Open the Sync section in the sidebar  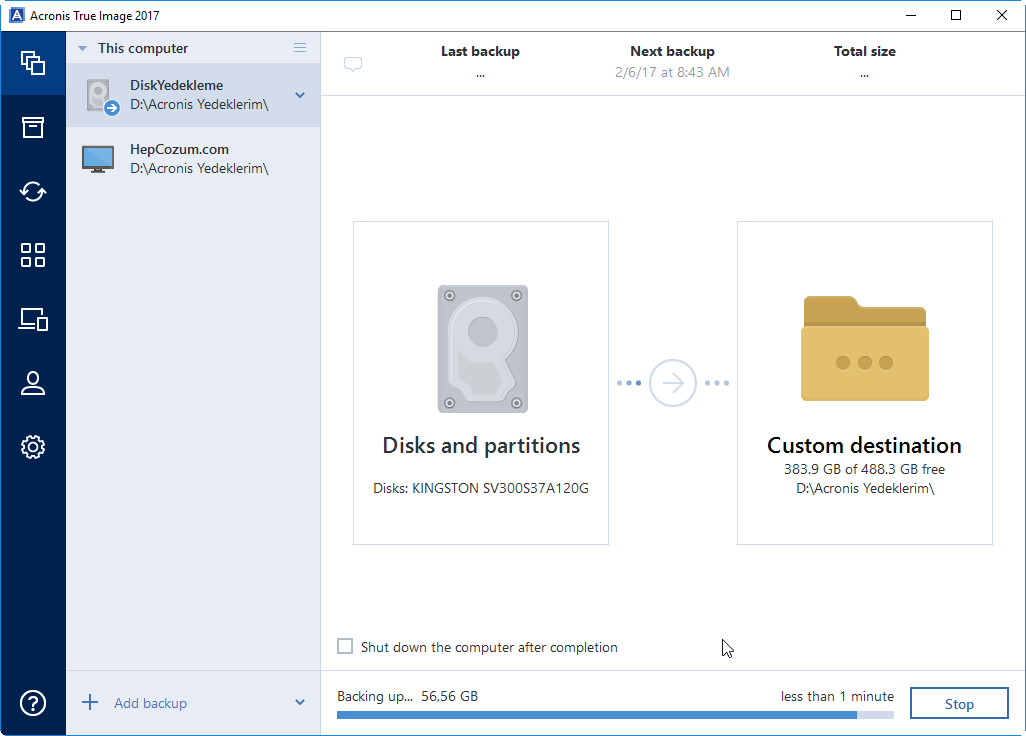(33, 191)
